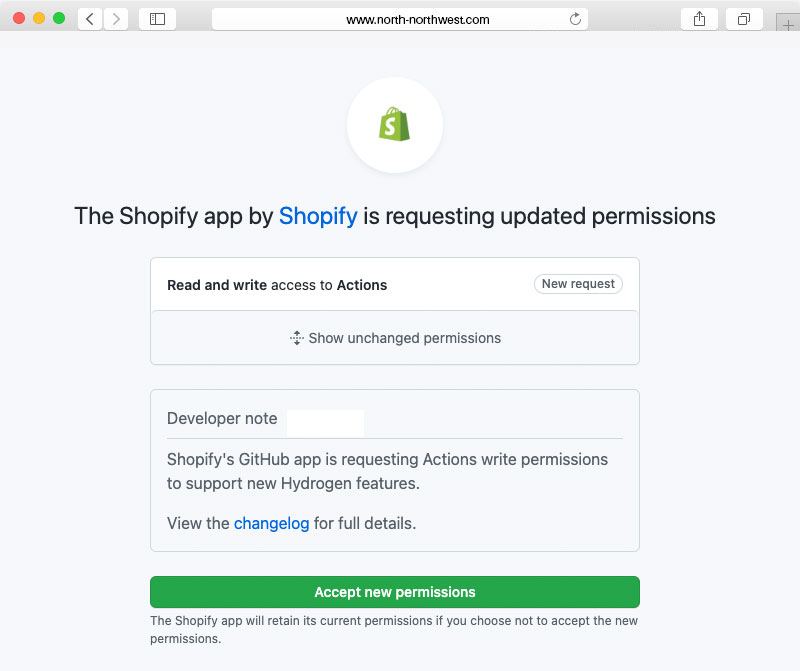Open the changelog link
The width and height of the screenshot is (800, 671).
click(271, 523)
